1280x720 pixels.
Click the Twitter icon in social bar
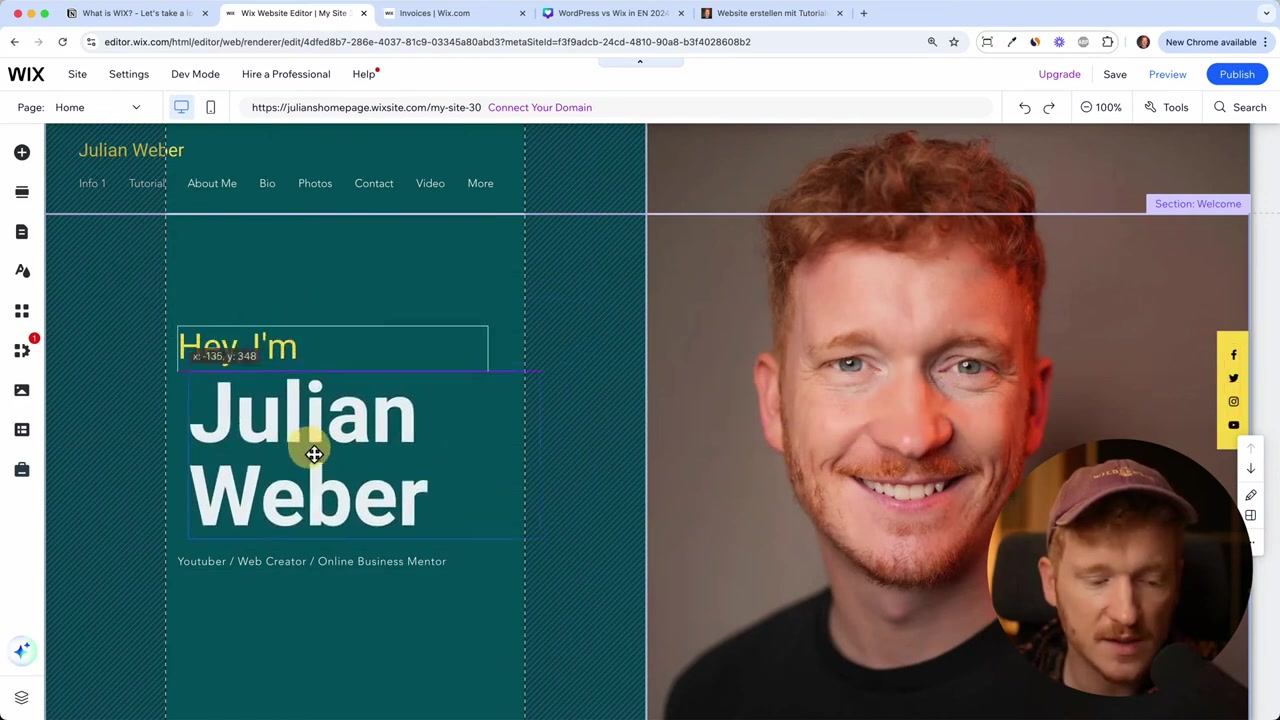1233,378
